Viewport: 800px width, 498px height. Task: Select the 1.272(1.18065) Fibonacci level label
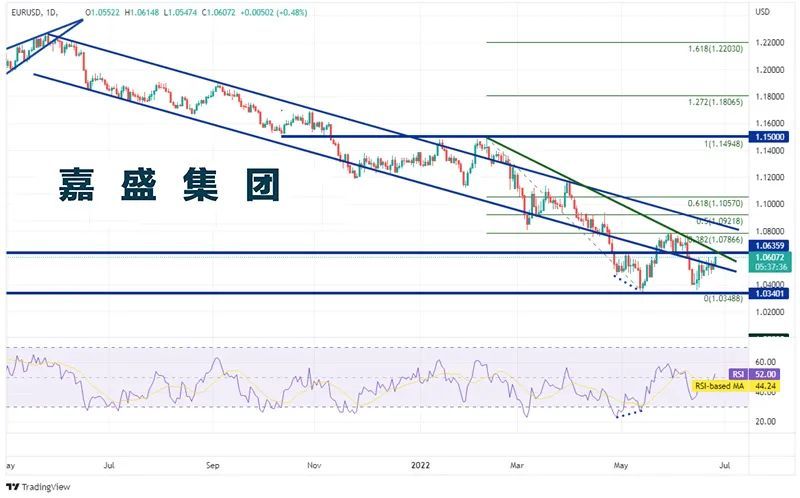point(715,102)
